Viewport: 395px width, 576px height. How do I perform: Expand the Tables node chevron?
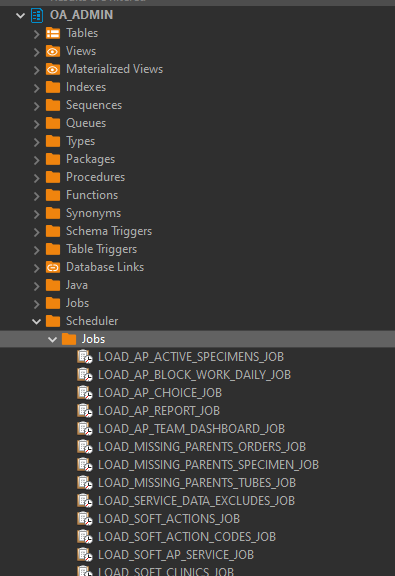point(36,34)
